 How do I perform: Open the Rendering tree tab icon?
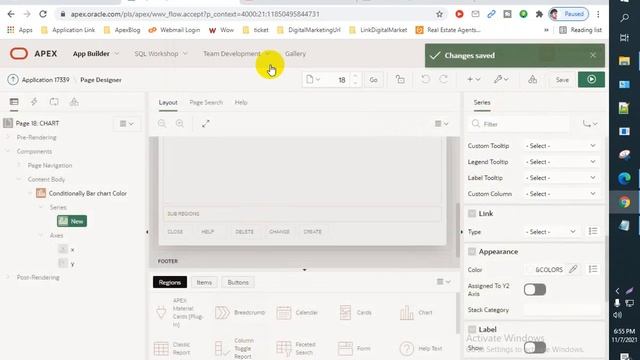[14, 102]
